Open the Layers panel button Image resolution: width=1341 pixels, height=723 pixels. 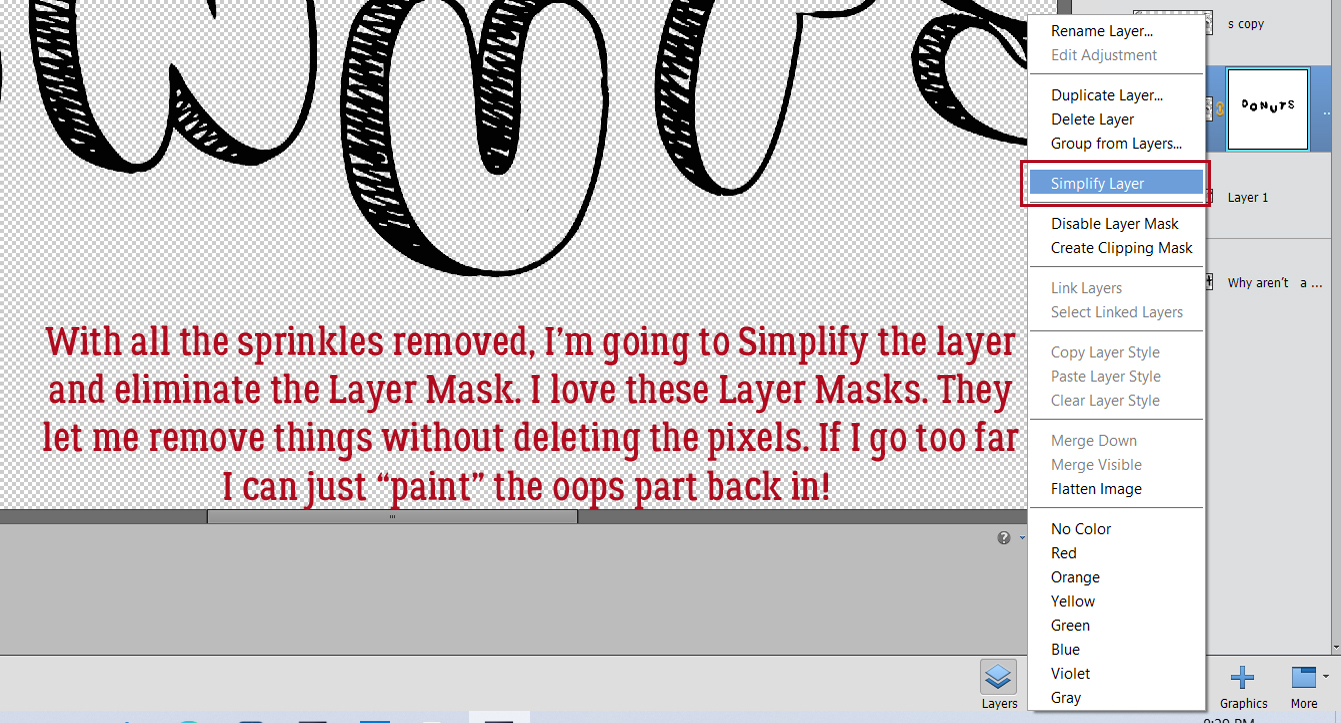click(x=999, y=685)
